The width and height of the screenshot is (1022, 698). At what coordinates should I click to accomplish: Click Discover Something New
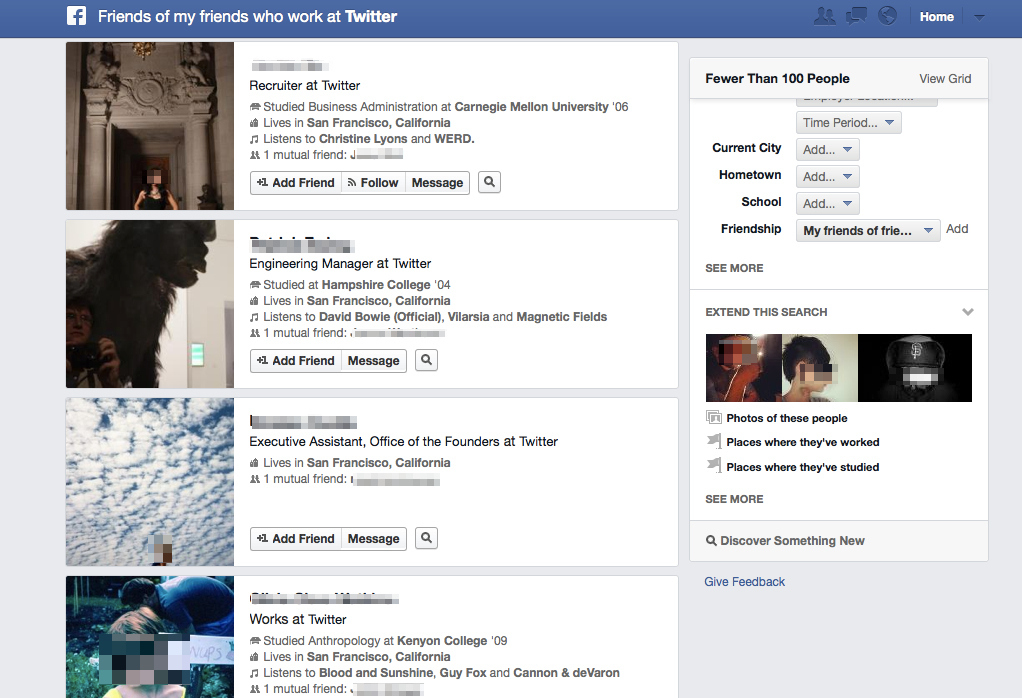785,541
